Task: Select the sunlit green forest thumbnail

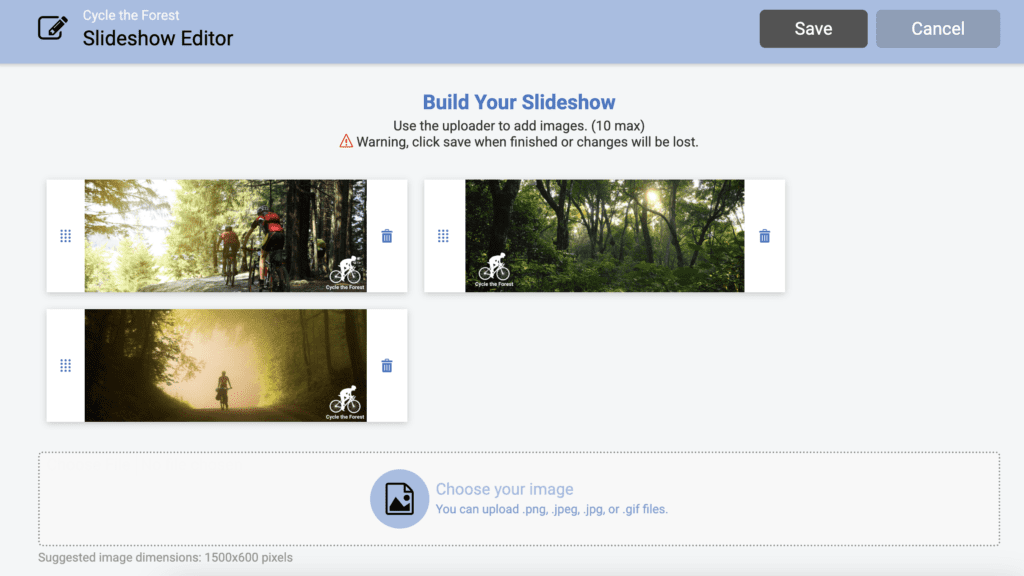Action: (605, 236)
